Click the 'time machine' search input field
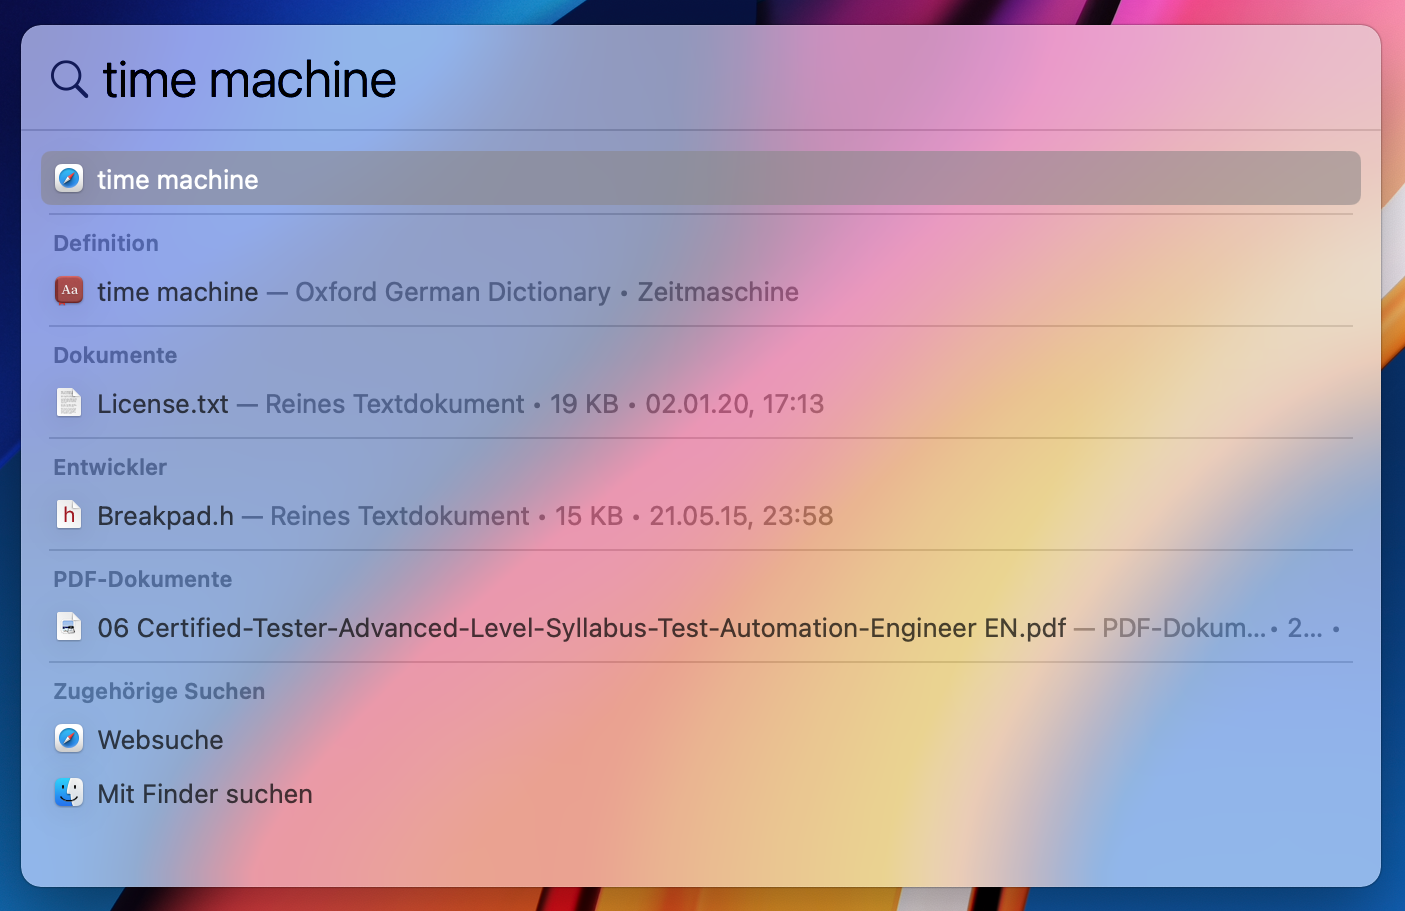 (700, 79)
